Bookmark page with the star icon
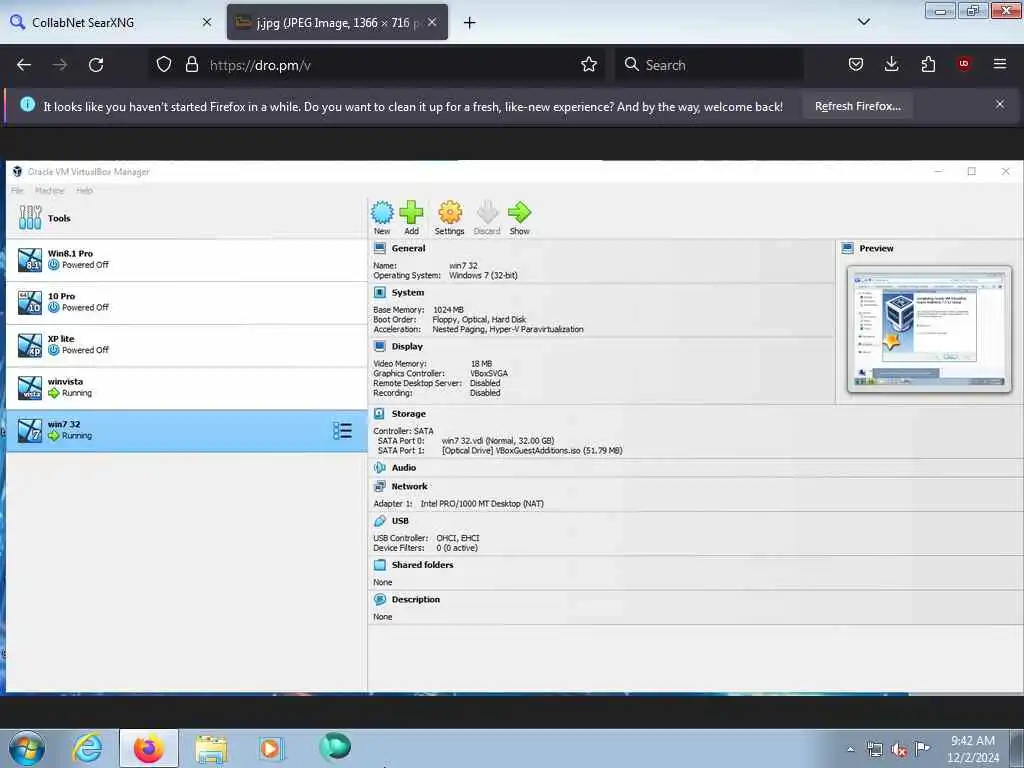Screen dimensions: 1024x768 tap(589, 65)
